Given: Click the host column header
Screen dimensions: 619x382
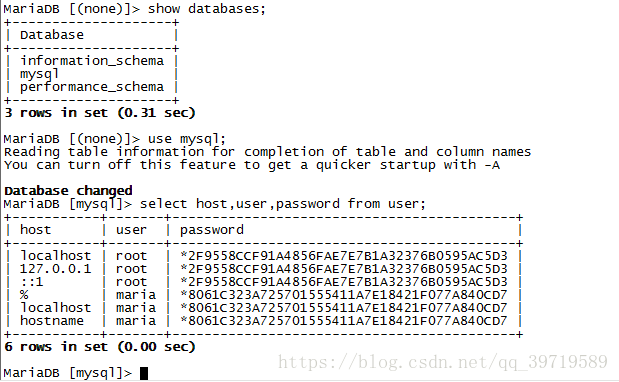Looking at the screenshot, I should tap(36, 230).
